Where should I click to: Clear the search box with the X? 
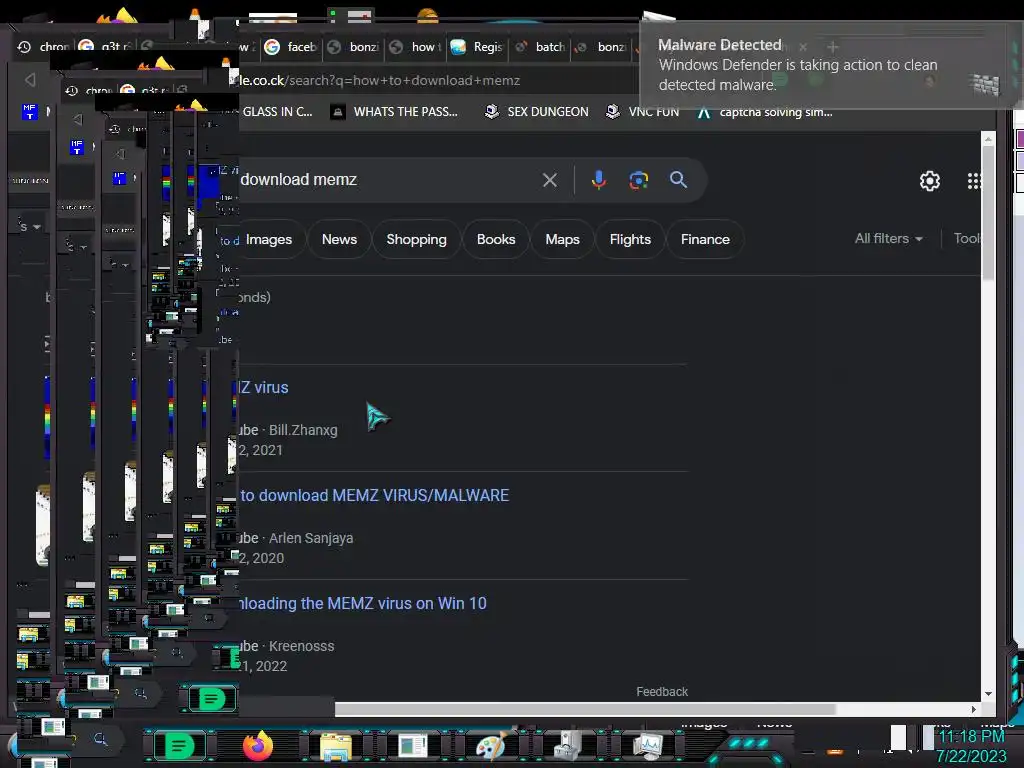click(x=550, y=180)
